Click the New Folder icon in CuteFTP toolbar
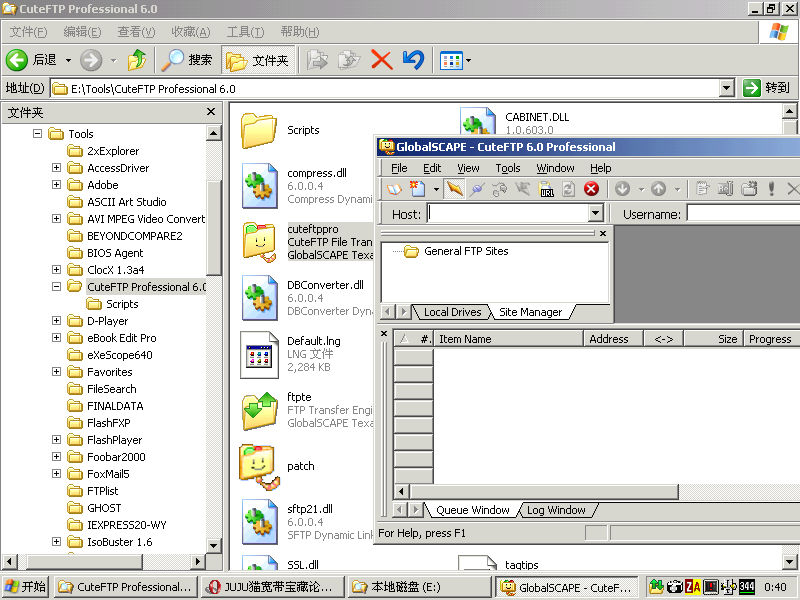This screenshot has height=600, width=800. pos(749,189)
